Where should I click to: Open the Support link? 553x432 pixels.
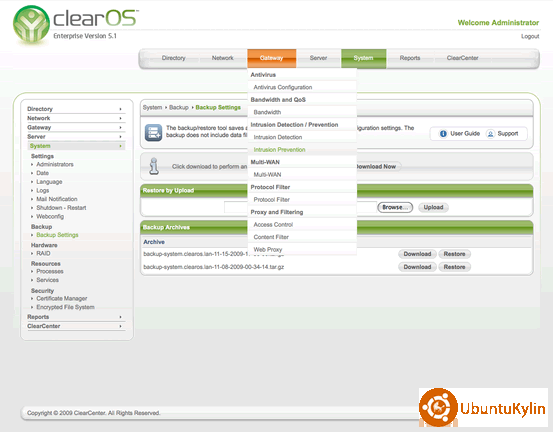pos(508,134)
